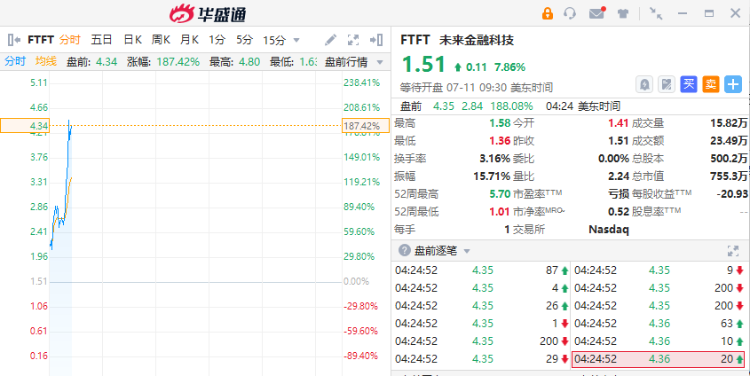Collapse the right panel via arrow icon beside chart
750x376 pixels.
(x=377, y=40)
